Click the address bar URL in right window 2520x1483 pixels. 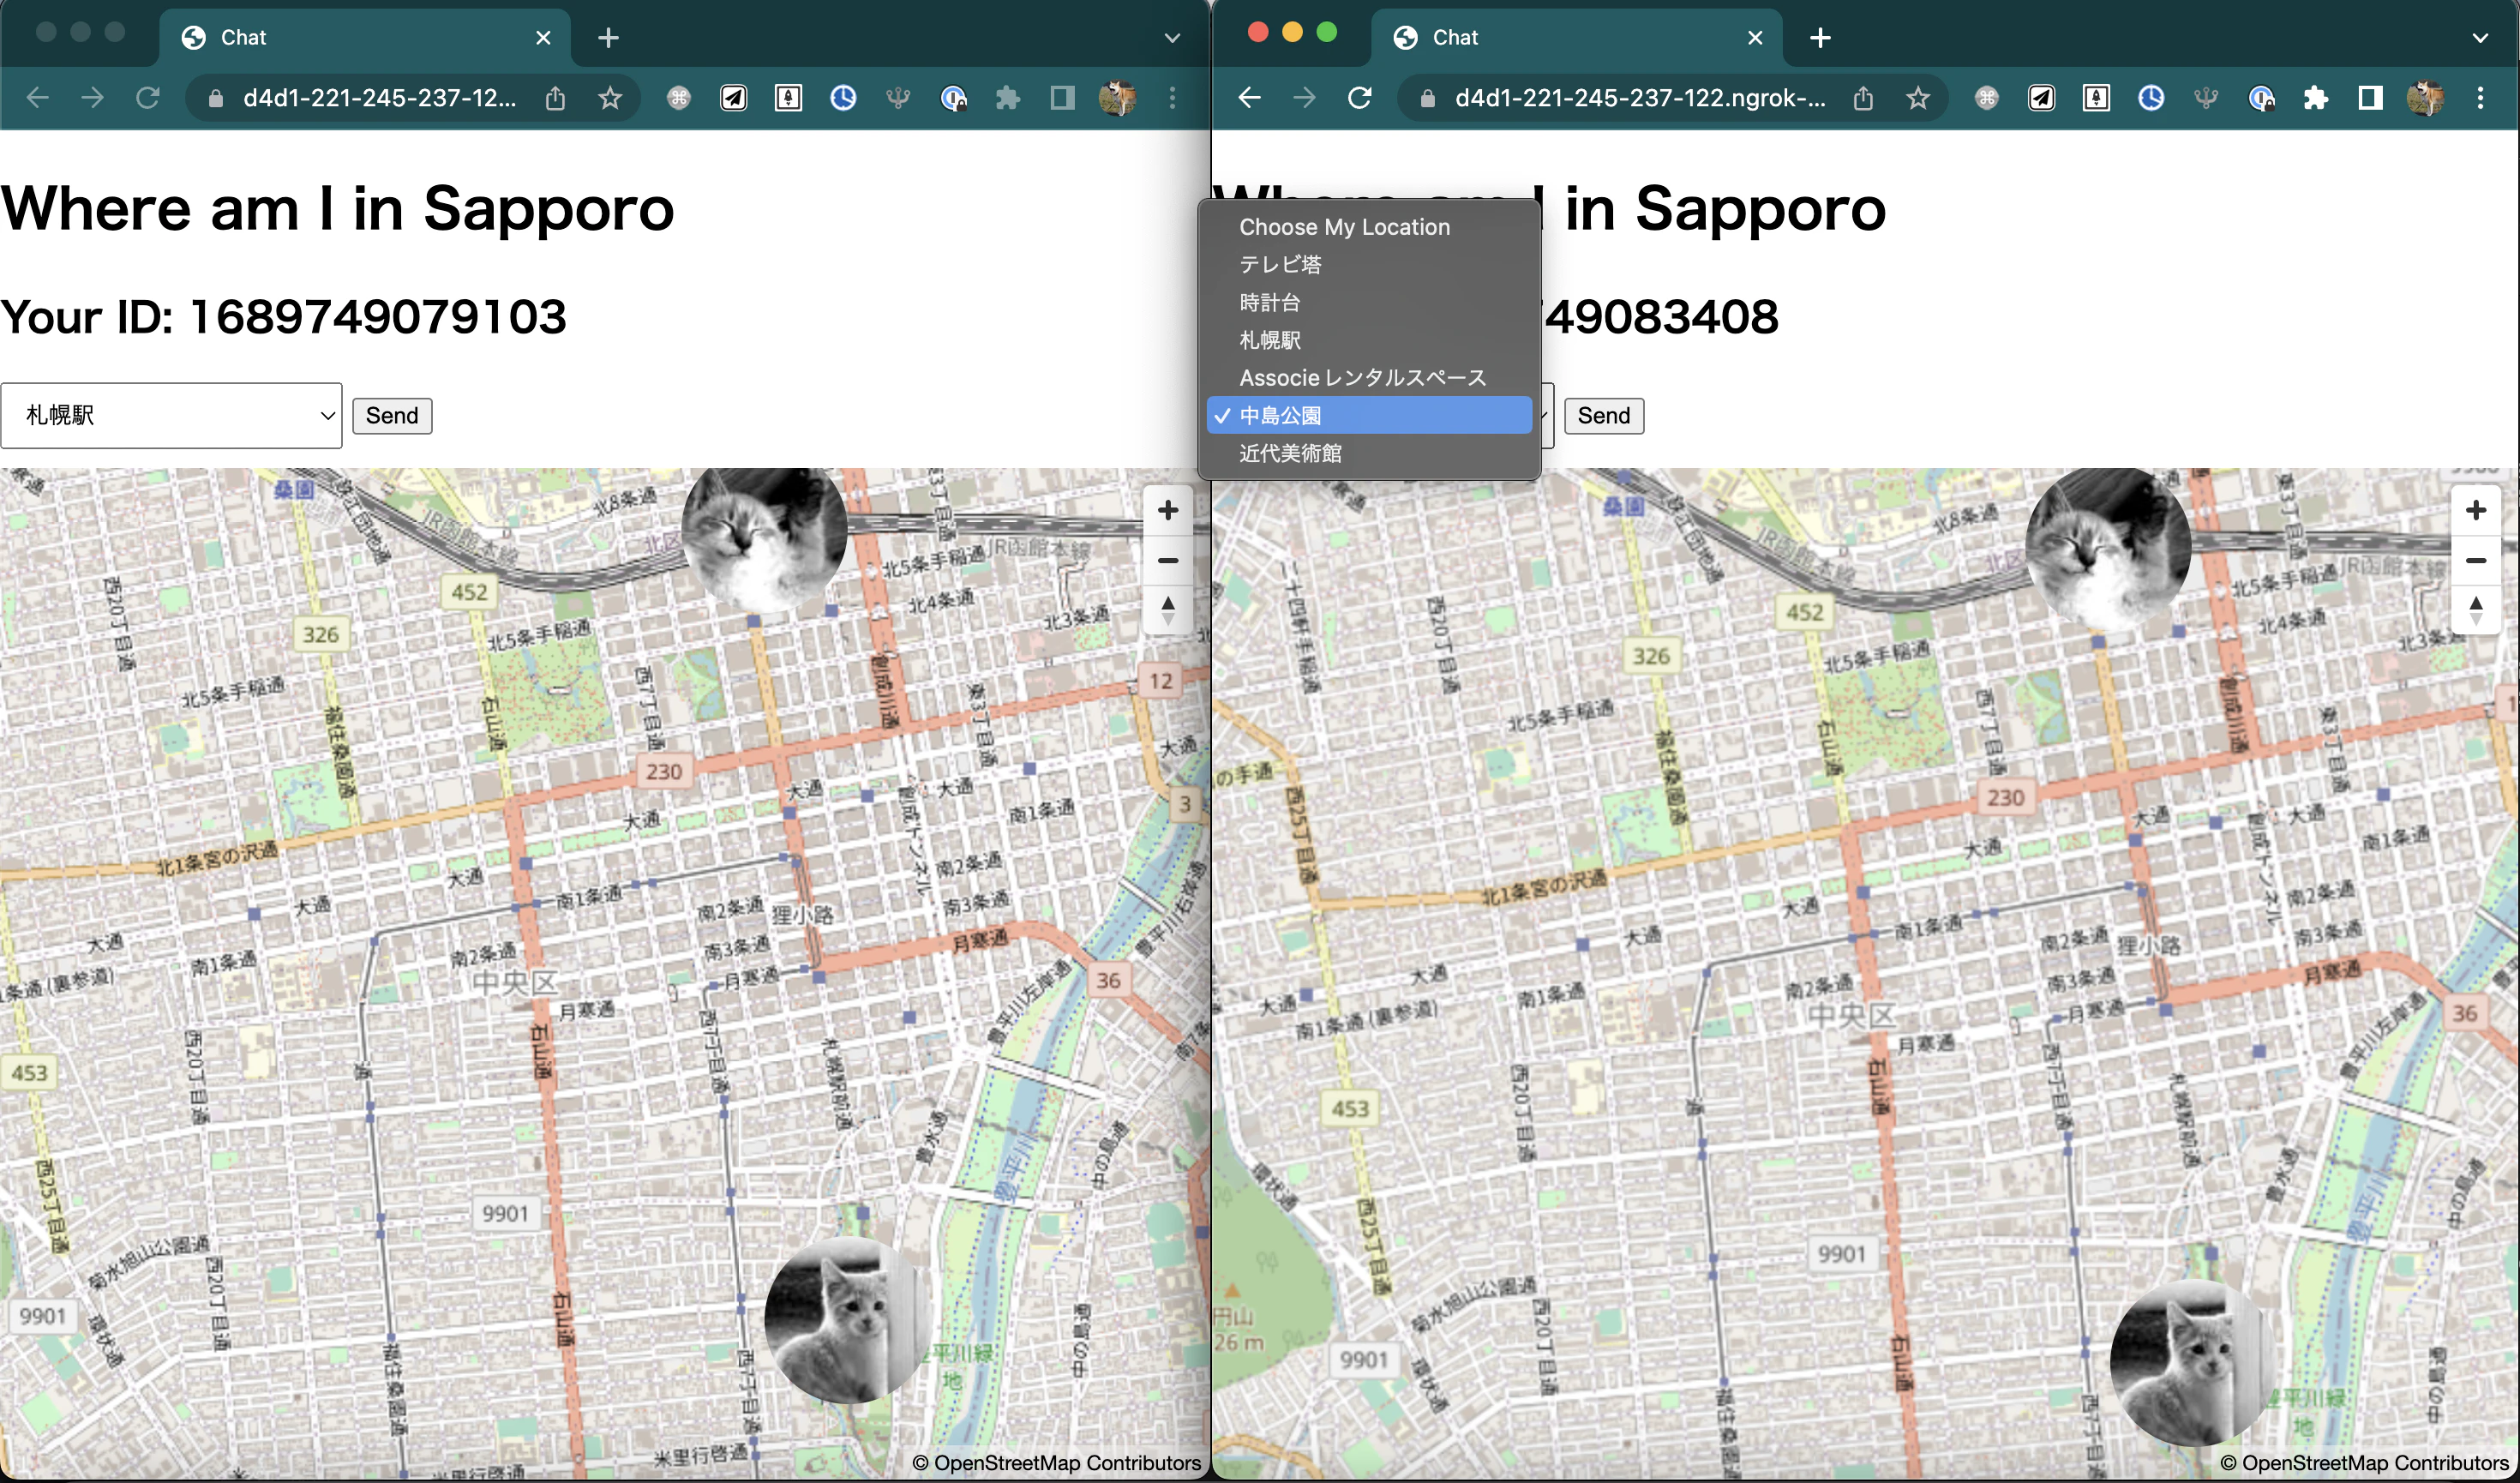(x=1639, y=97)
